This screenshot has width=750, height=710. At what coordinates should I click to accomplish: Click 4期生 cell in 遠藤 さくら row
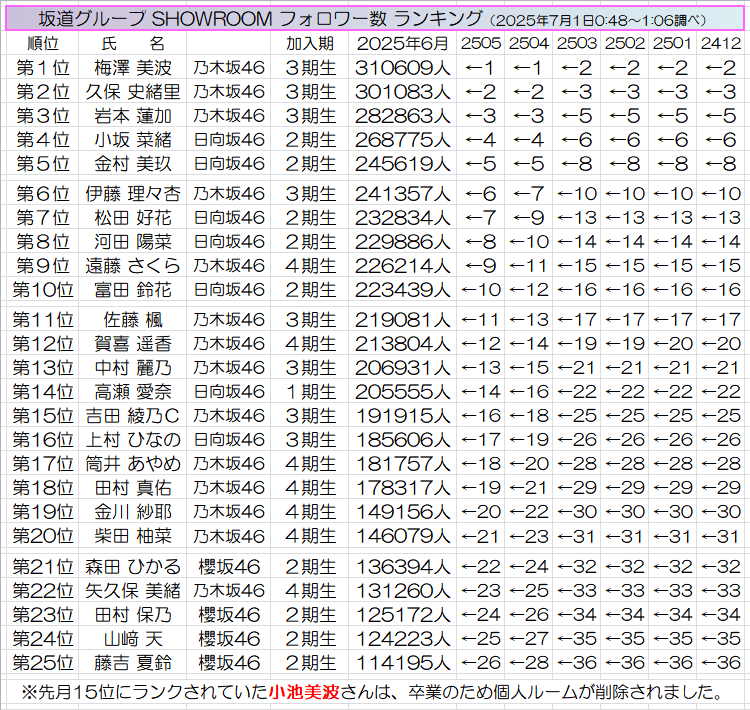311,266
